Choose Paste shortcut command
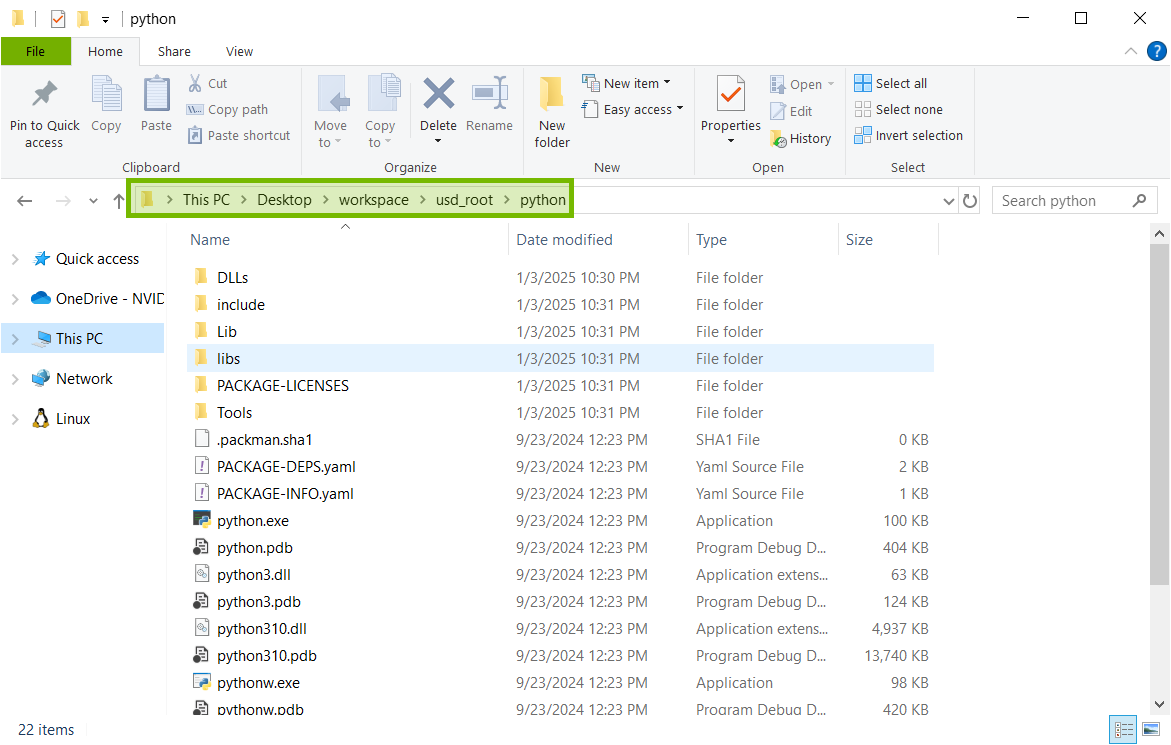The width and height of the screenshot is (1171, 745). (x=239, y=136)
